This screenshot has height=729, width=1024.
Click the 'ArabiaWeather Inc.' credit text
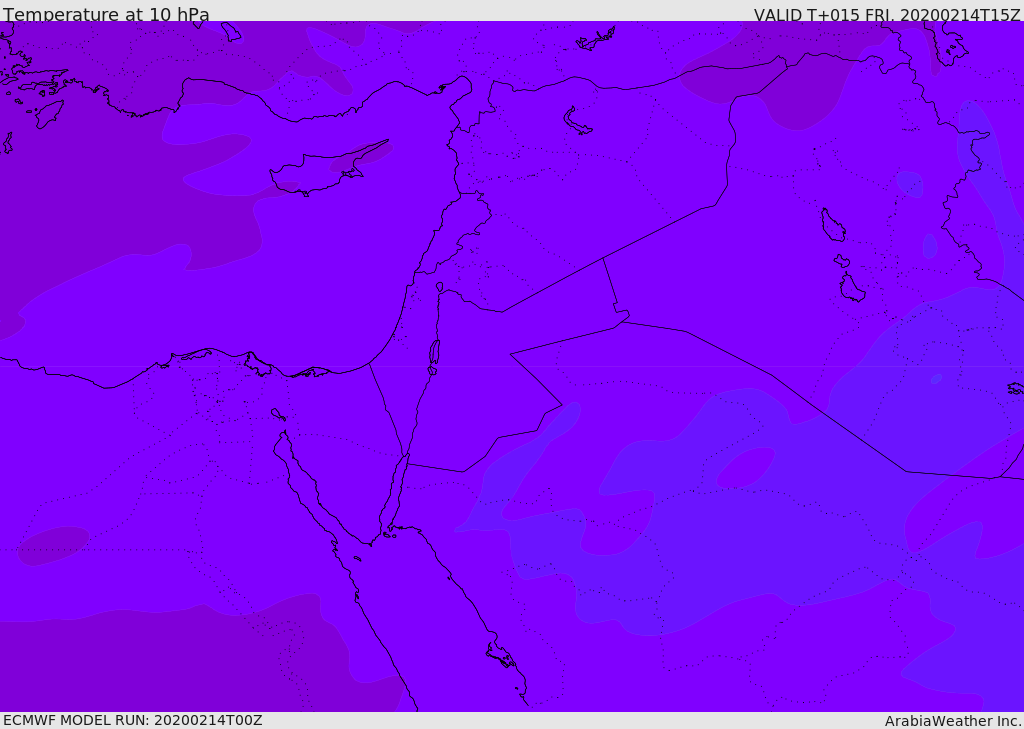coord(952,721)
